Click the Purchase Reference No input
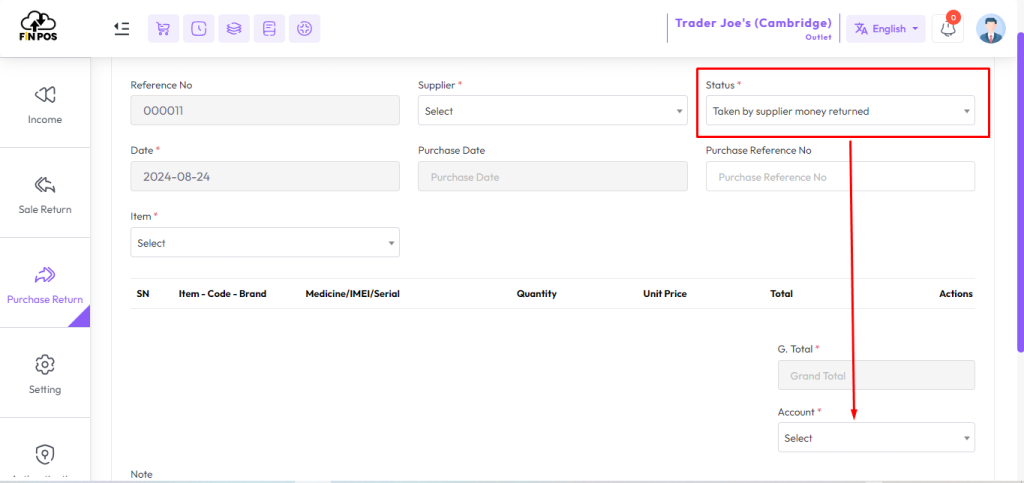Screen dimensions: 1024x483 coord(840,176)
